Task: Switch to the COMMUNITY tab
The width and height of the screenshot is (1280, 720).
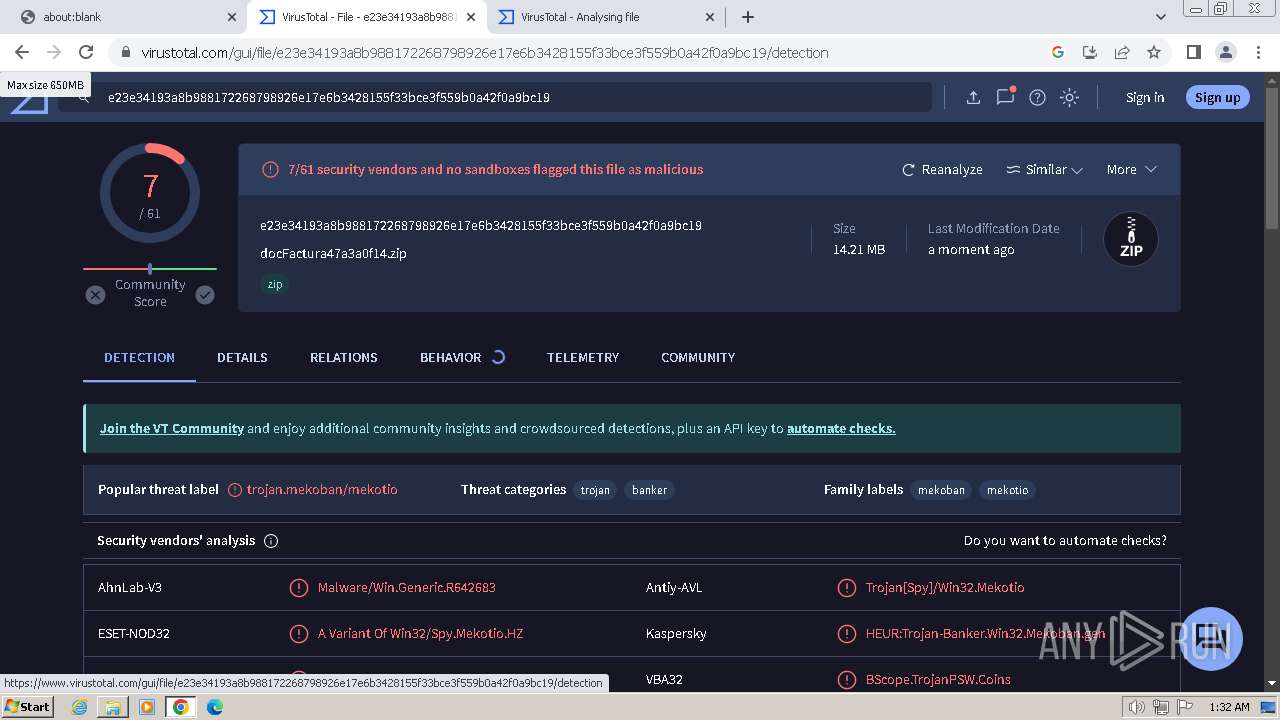Action: 698,357
